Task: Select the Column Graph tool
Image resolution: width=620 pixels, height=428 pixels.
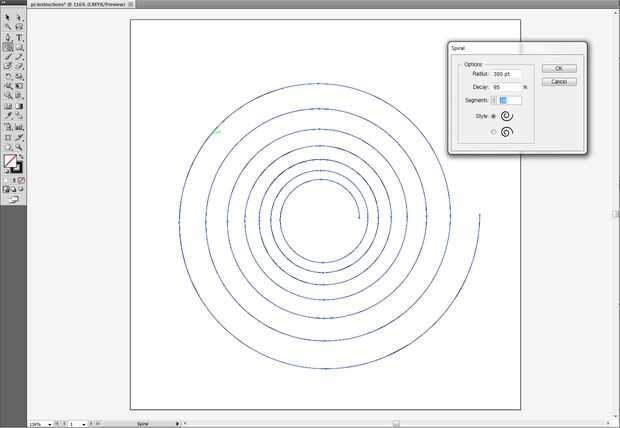Action: [19, 127]
